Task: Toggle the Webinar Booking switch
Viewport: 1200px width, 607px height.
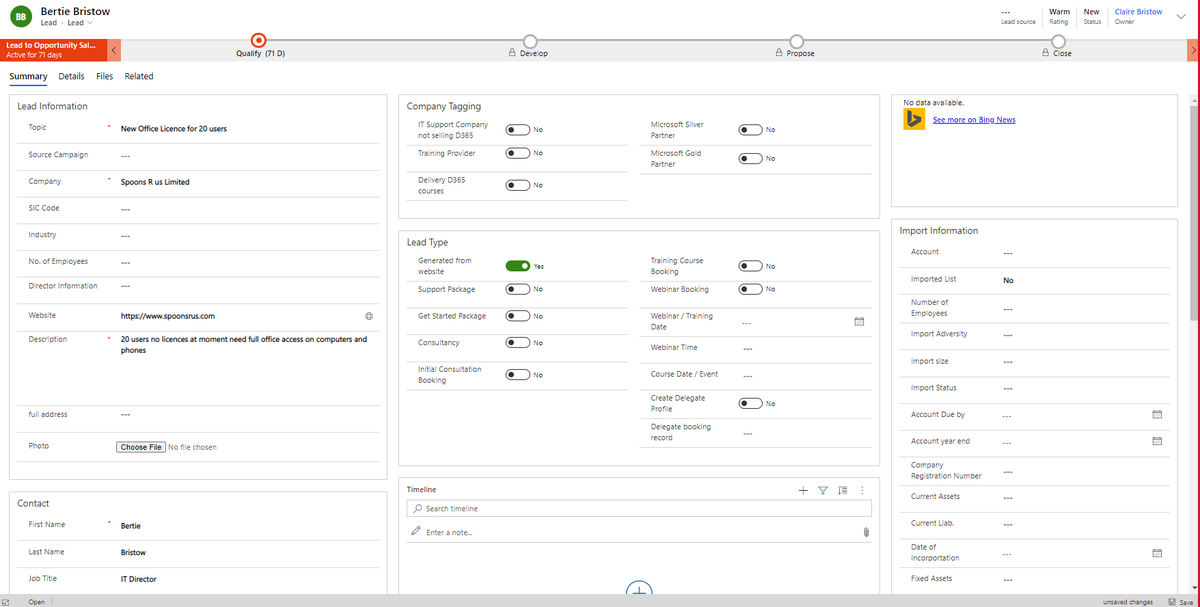Action: 750,289
